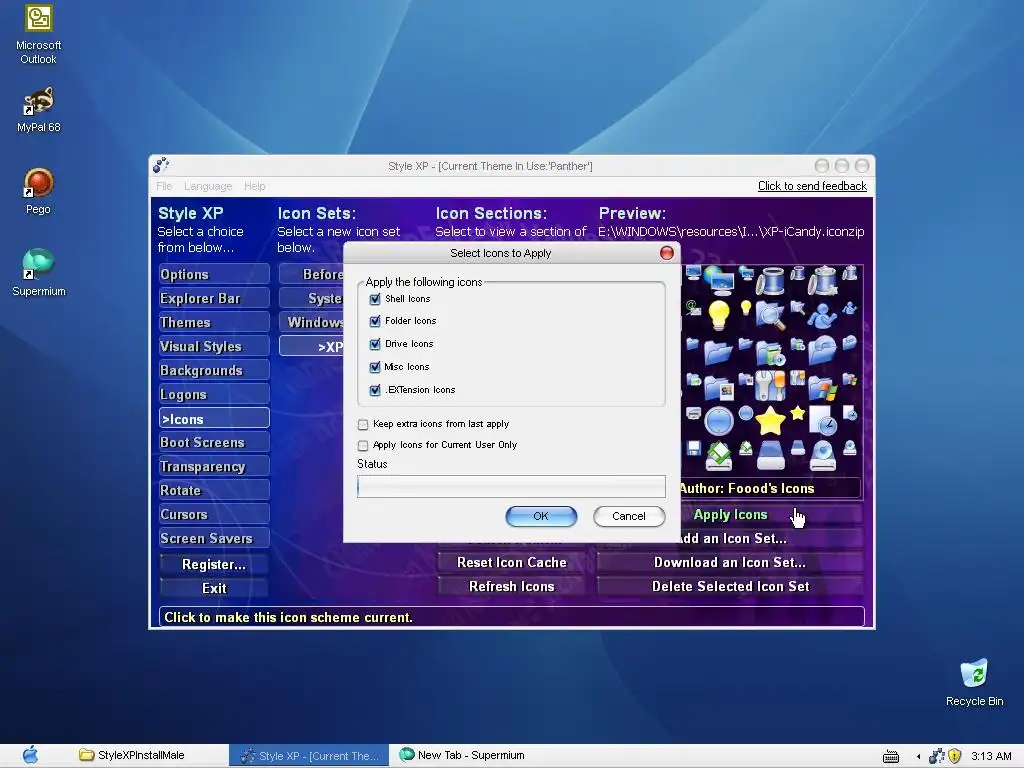Click the small email at-sign preview icon
Viewport: 1024px width, 768px height.
click(x=693, y=307)
